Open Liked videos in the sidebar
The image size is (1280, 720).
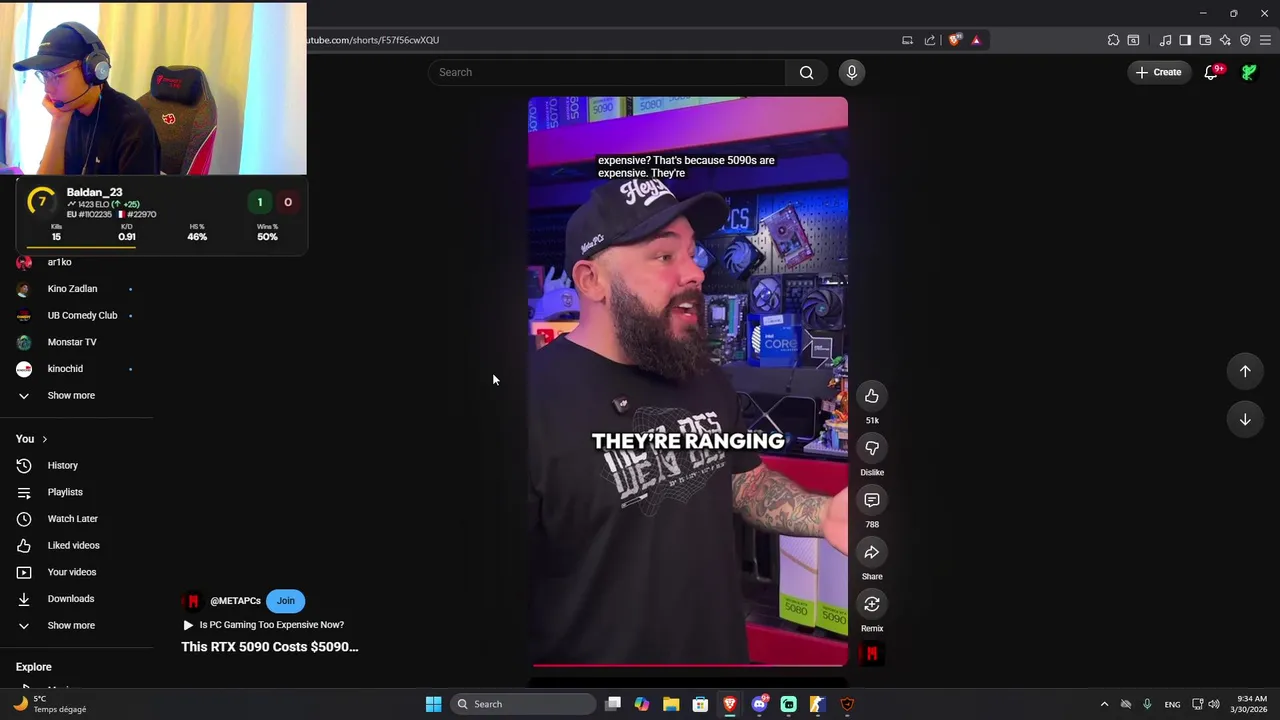click(76, 545)
